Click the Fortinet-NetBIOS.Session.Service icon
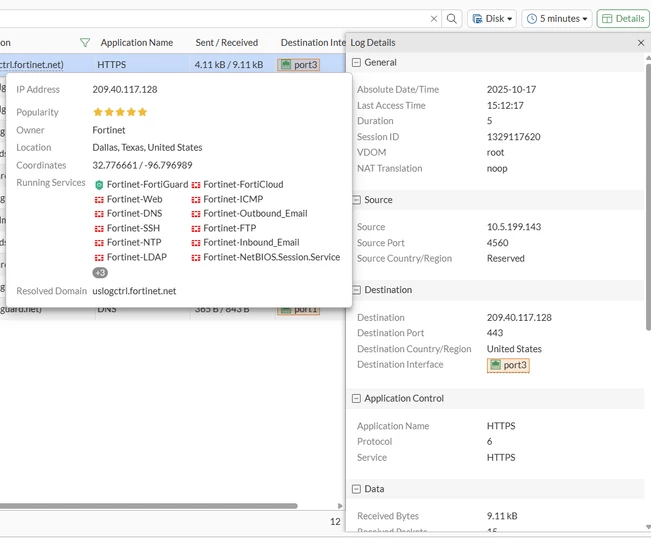651x538 pixels. [x=196, y=257]
